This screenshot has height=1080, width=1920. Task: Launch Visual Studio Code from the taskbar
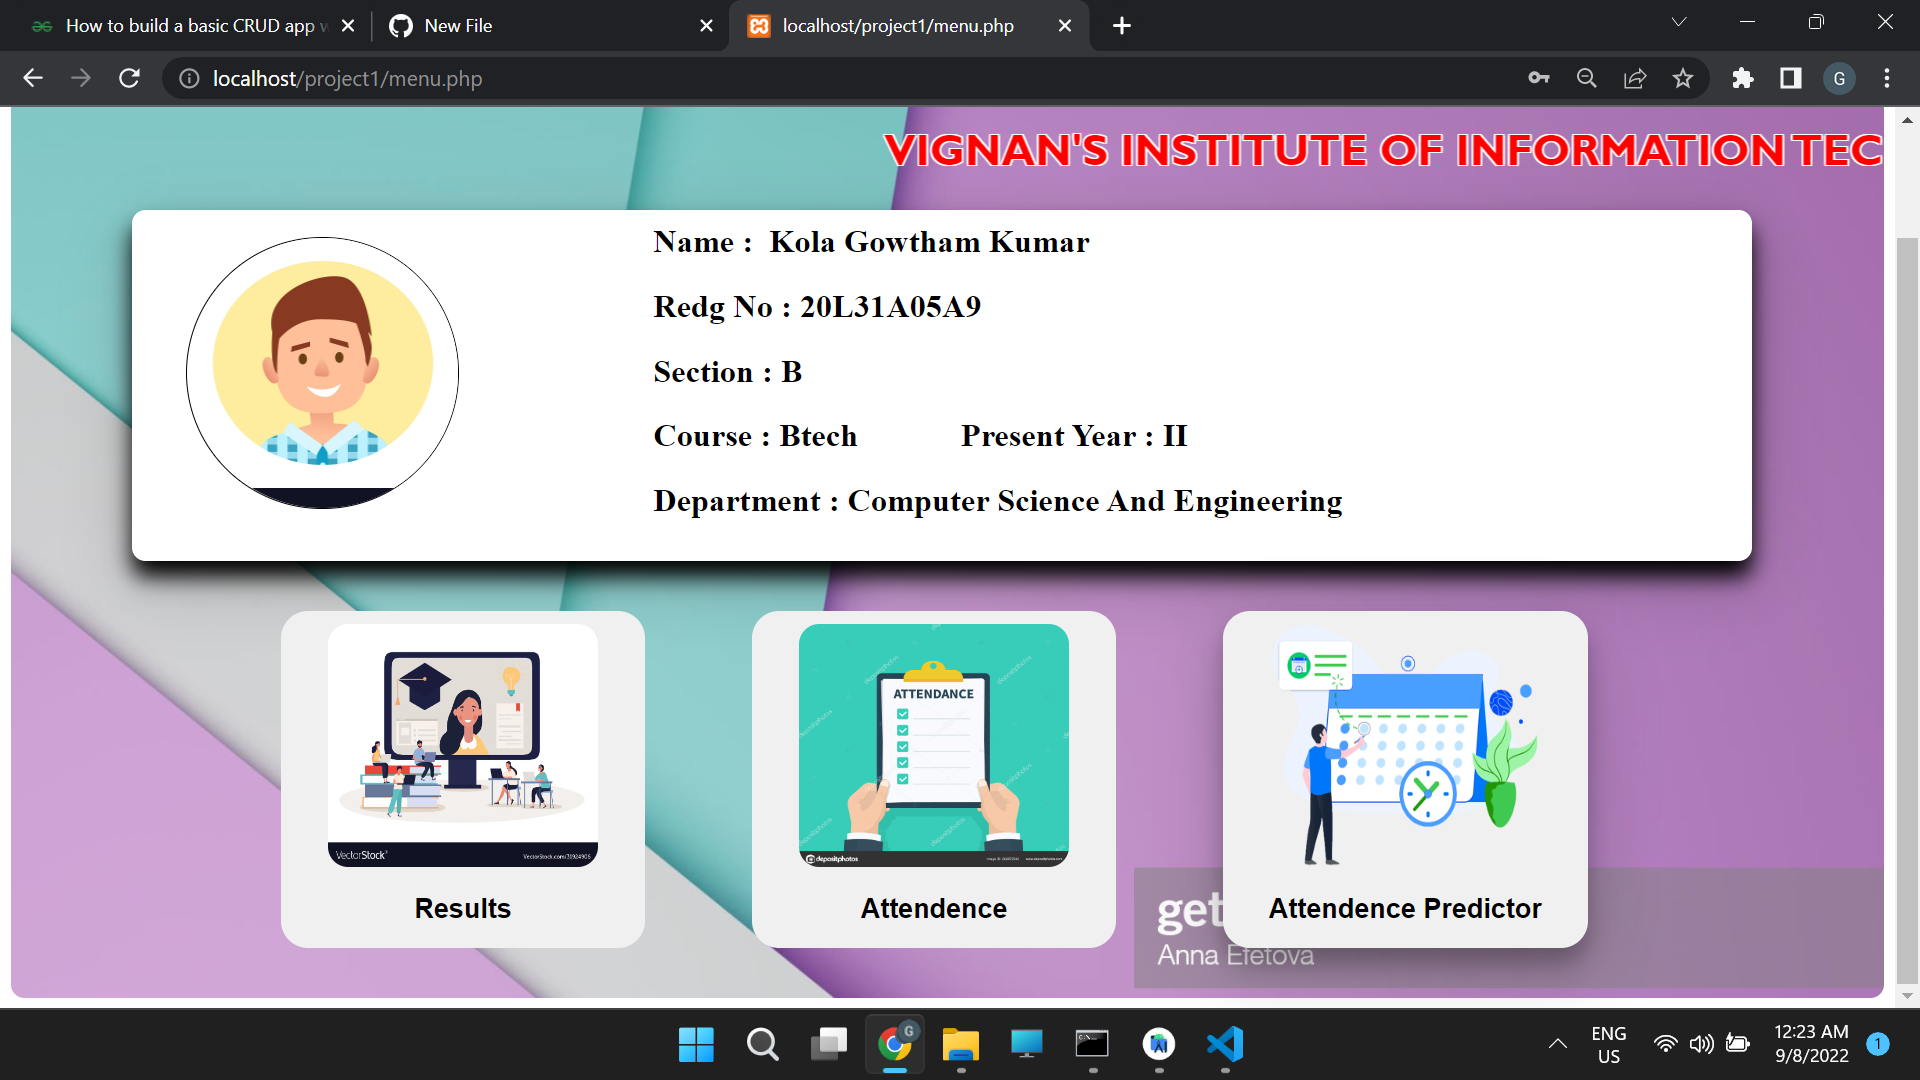click(1226, 1045)
